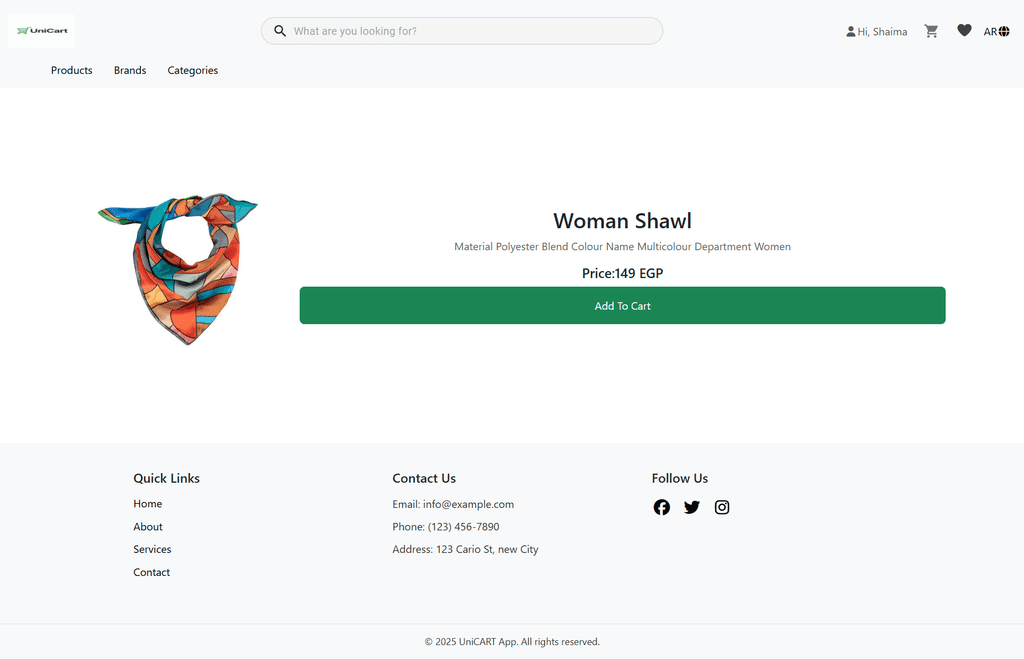This screenshot has height=659, width=1024.
Task: Click the info@example.com email text
Action: pos(467,505)
